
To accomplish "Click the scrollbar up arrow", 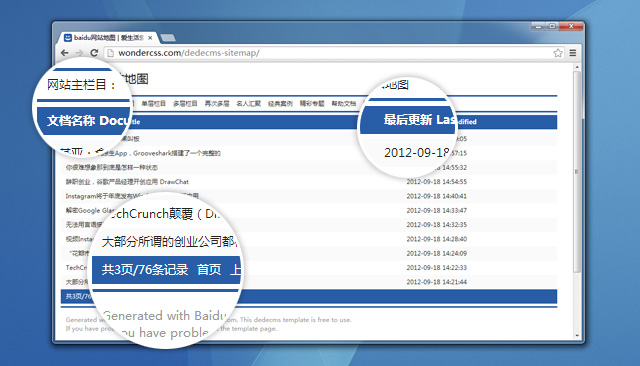I will (577, 67).
